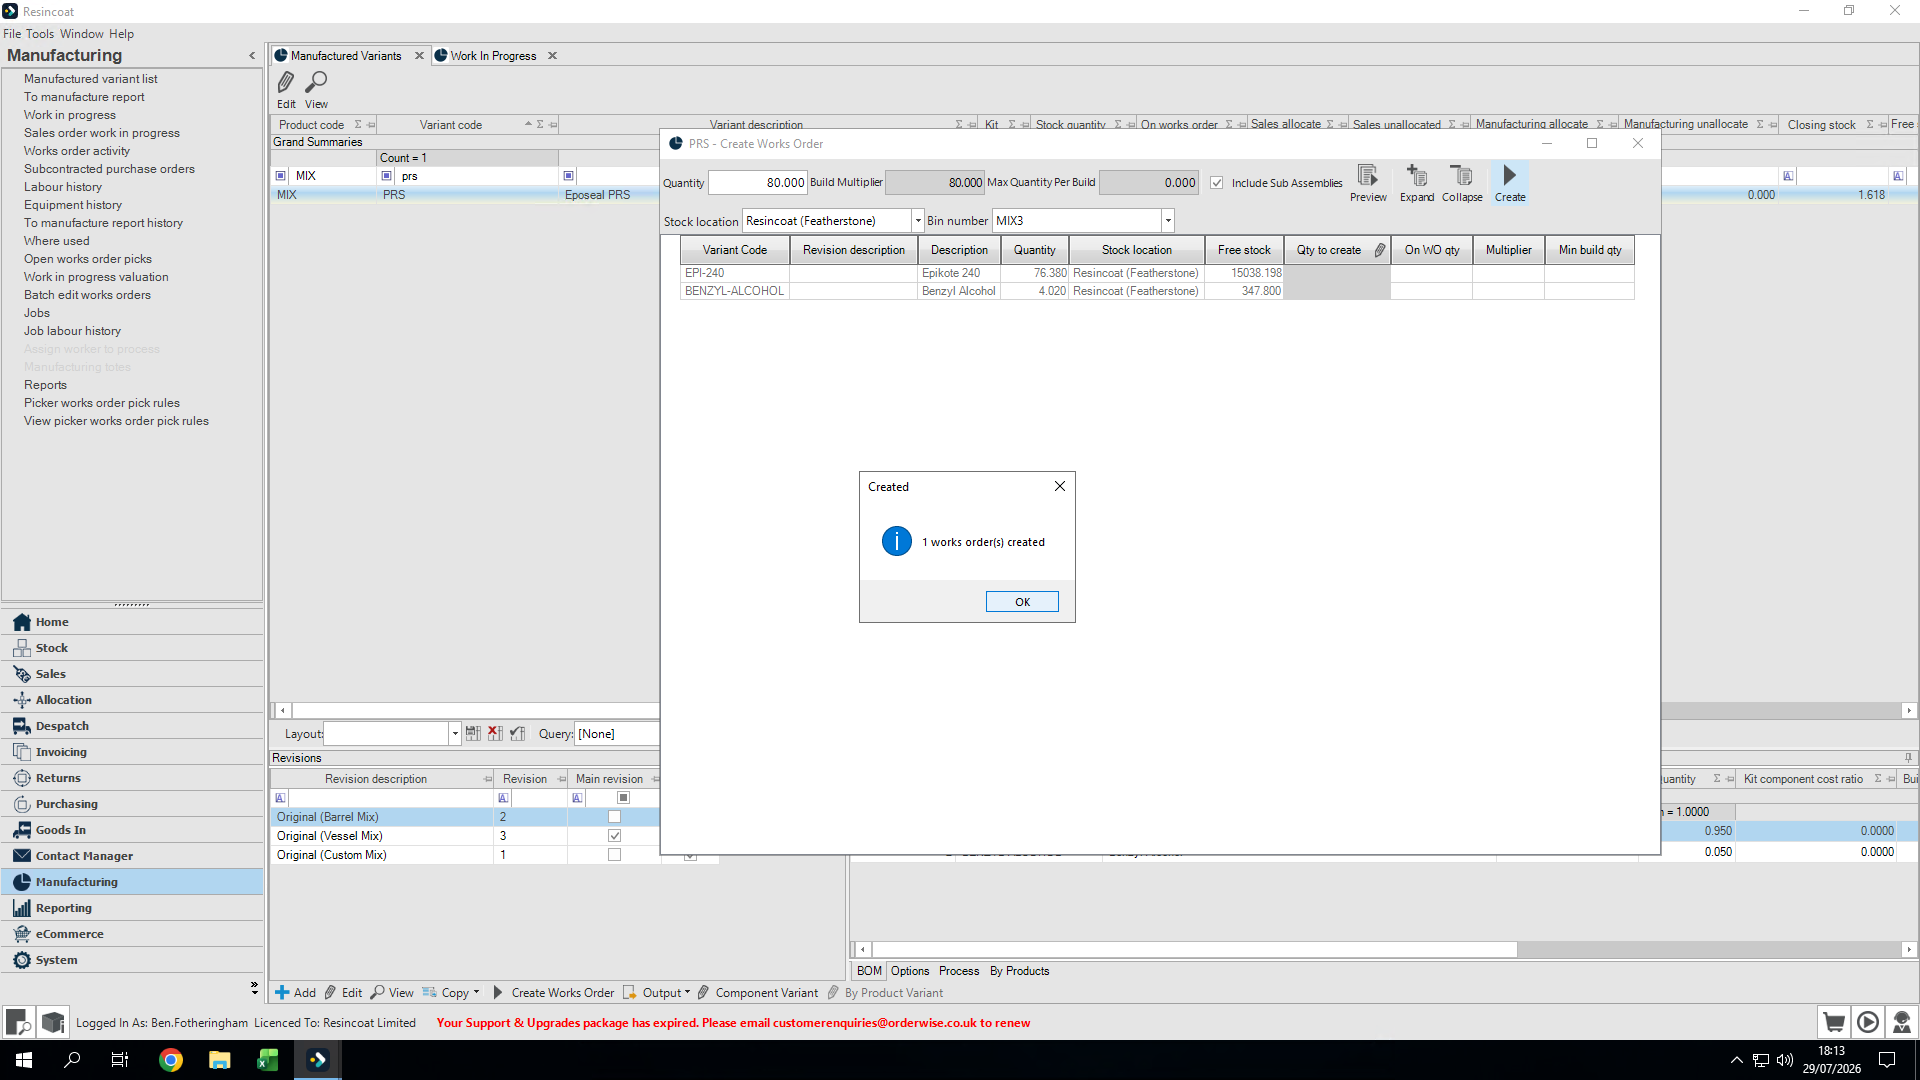
Task: Go to the Returns module
Action: 133,778
